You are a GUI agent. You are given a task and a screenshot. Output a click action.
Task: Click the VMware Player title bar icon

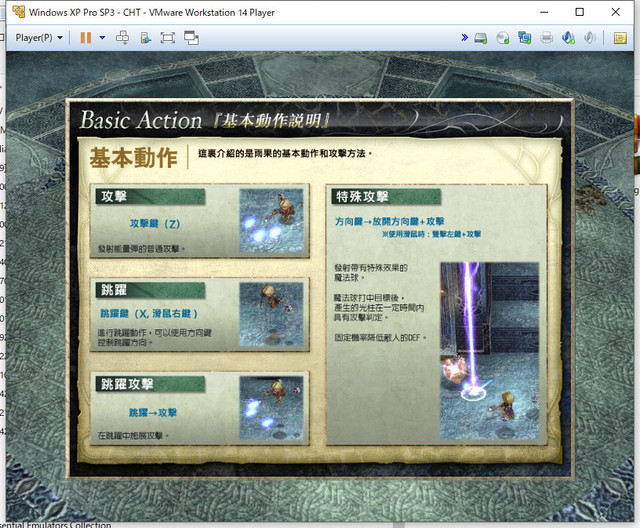[19, 12]
